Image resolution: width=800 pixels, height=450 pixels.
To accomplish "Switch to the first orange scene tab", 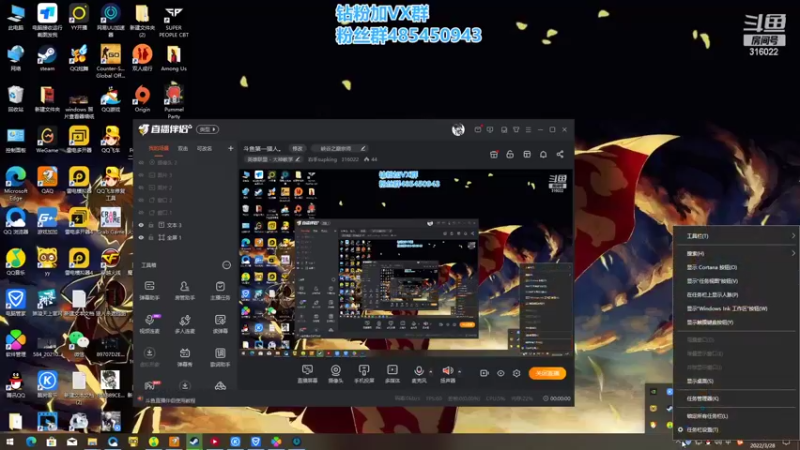I will [158, 148].
